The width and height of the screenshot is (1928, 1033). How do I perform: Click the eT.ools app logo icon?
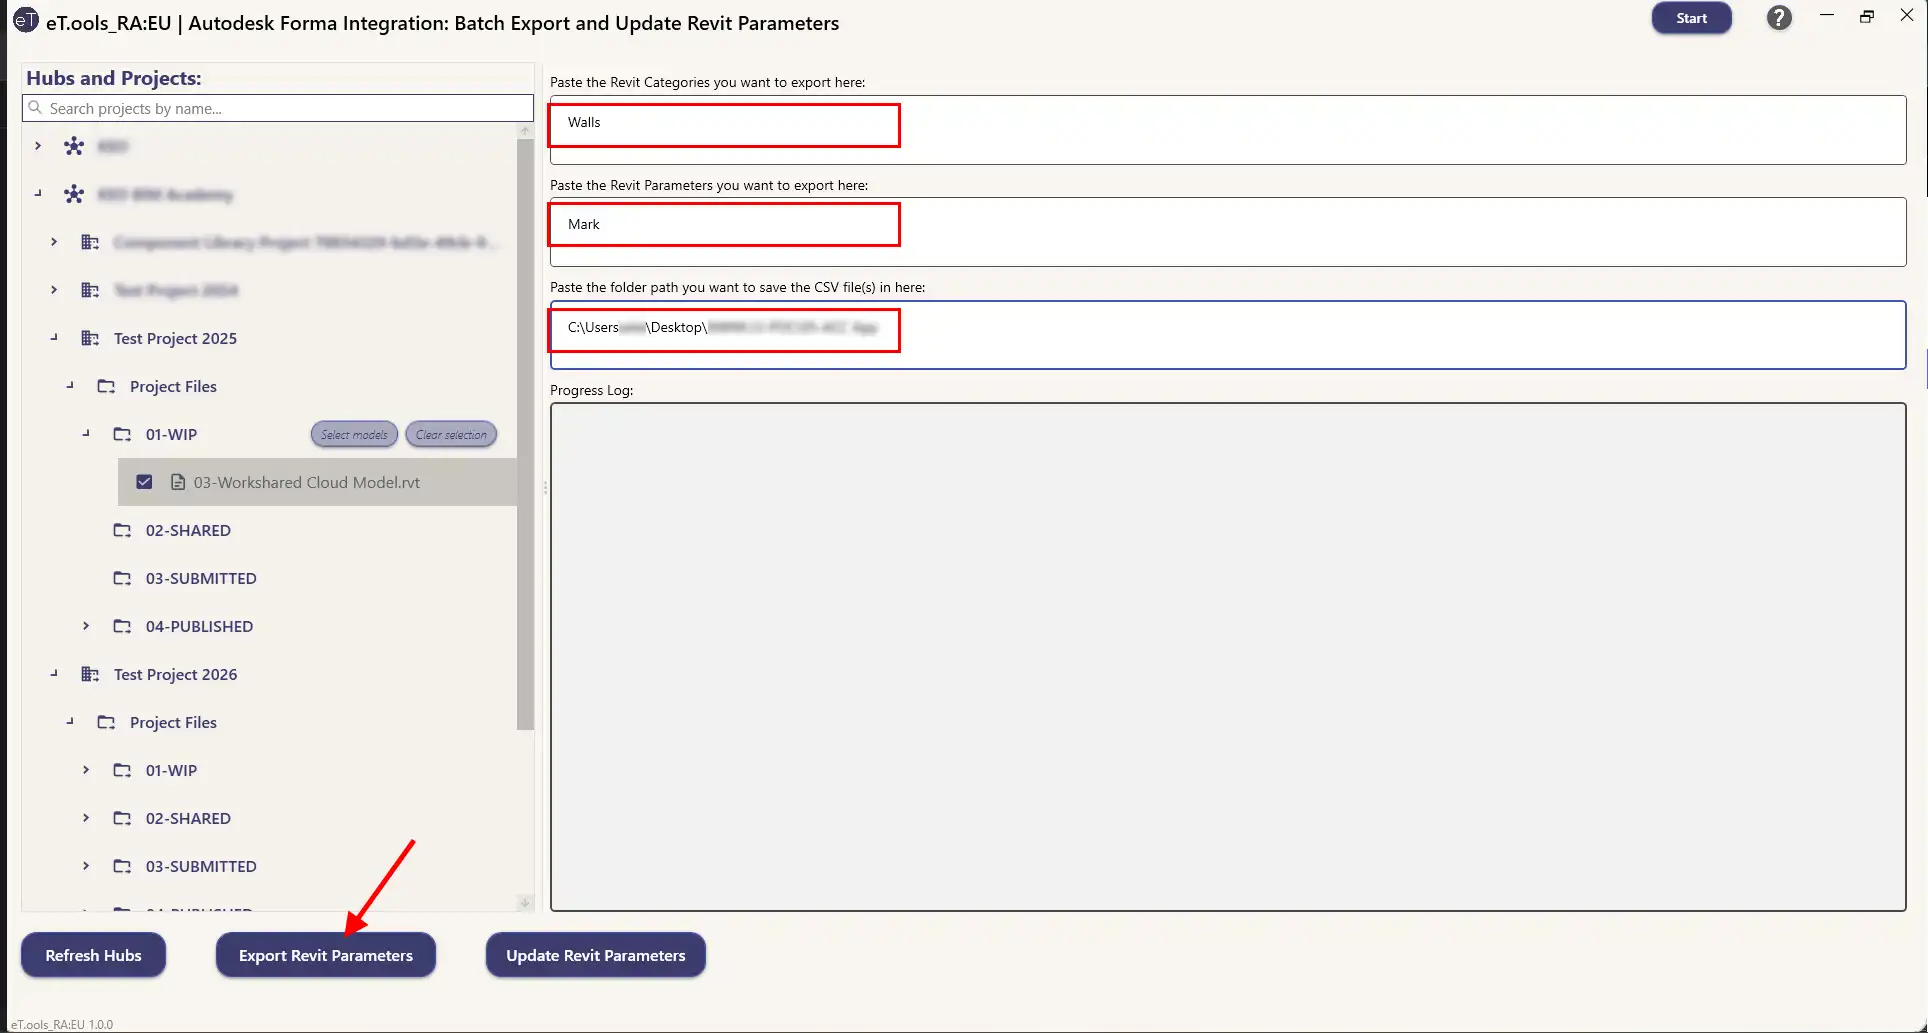pyautogui.click(x=25, y=21)
